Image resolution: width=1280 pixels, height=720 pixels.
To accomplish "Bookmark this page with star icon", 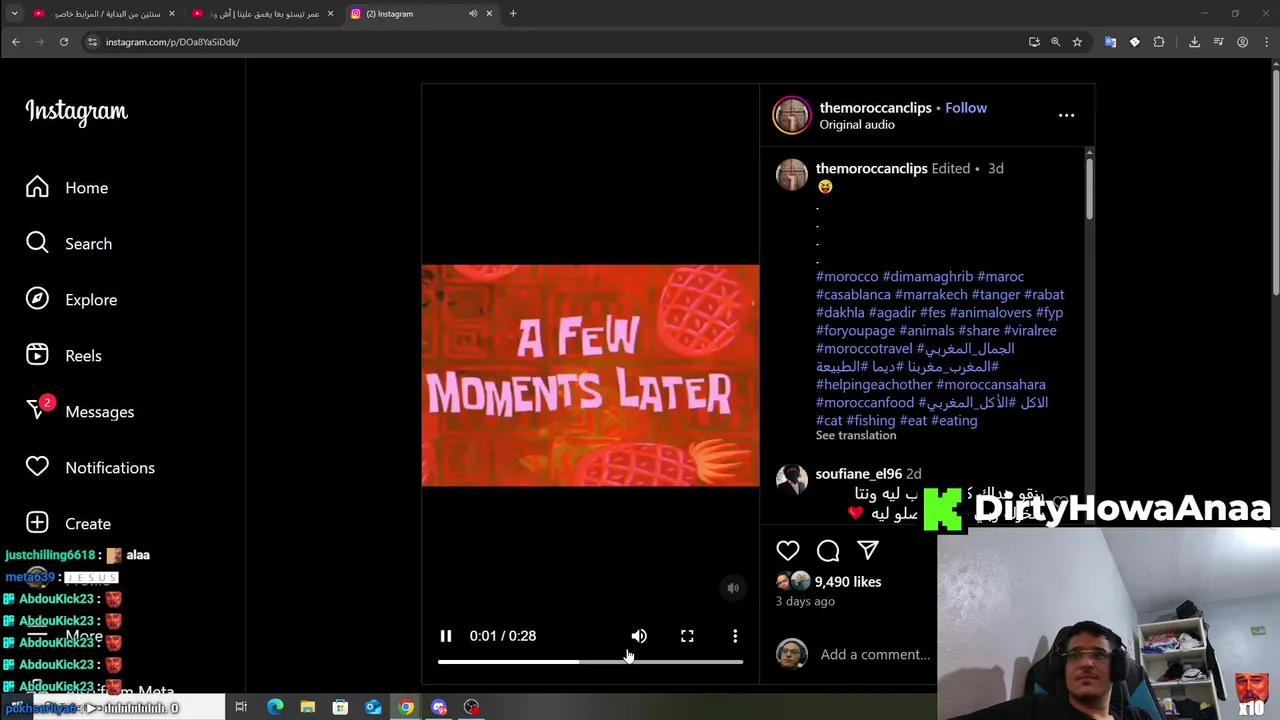I will (x=1077, y=42).
